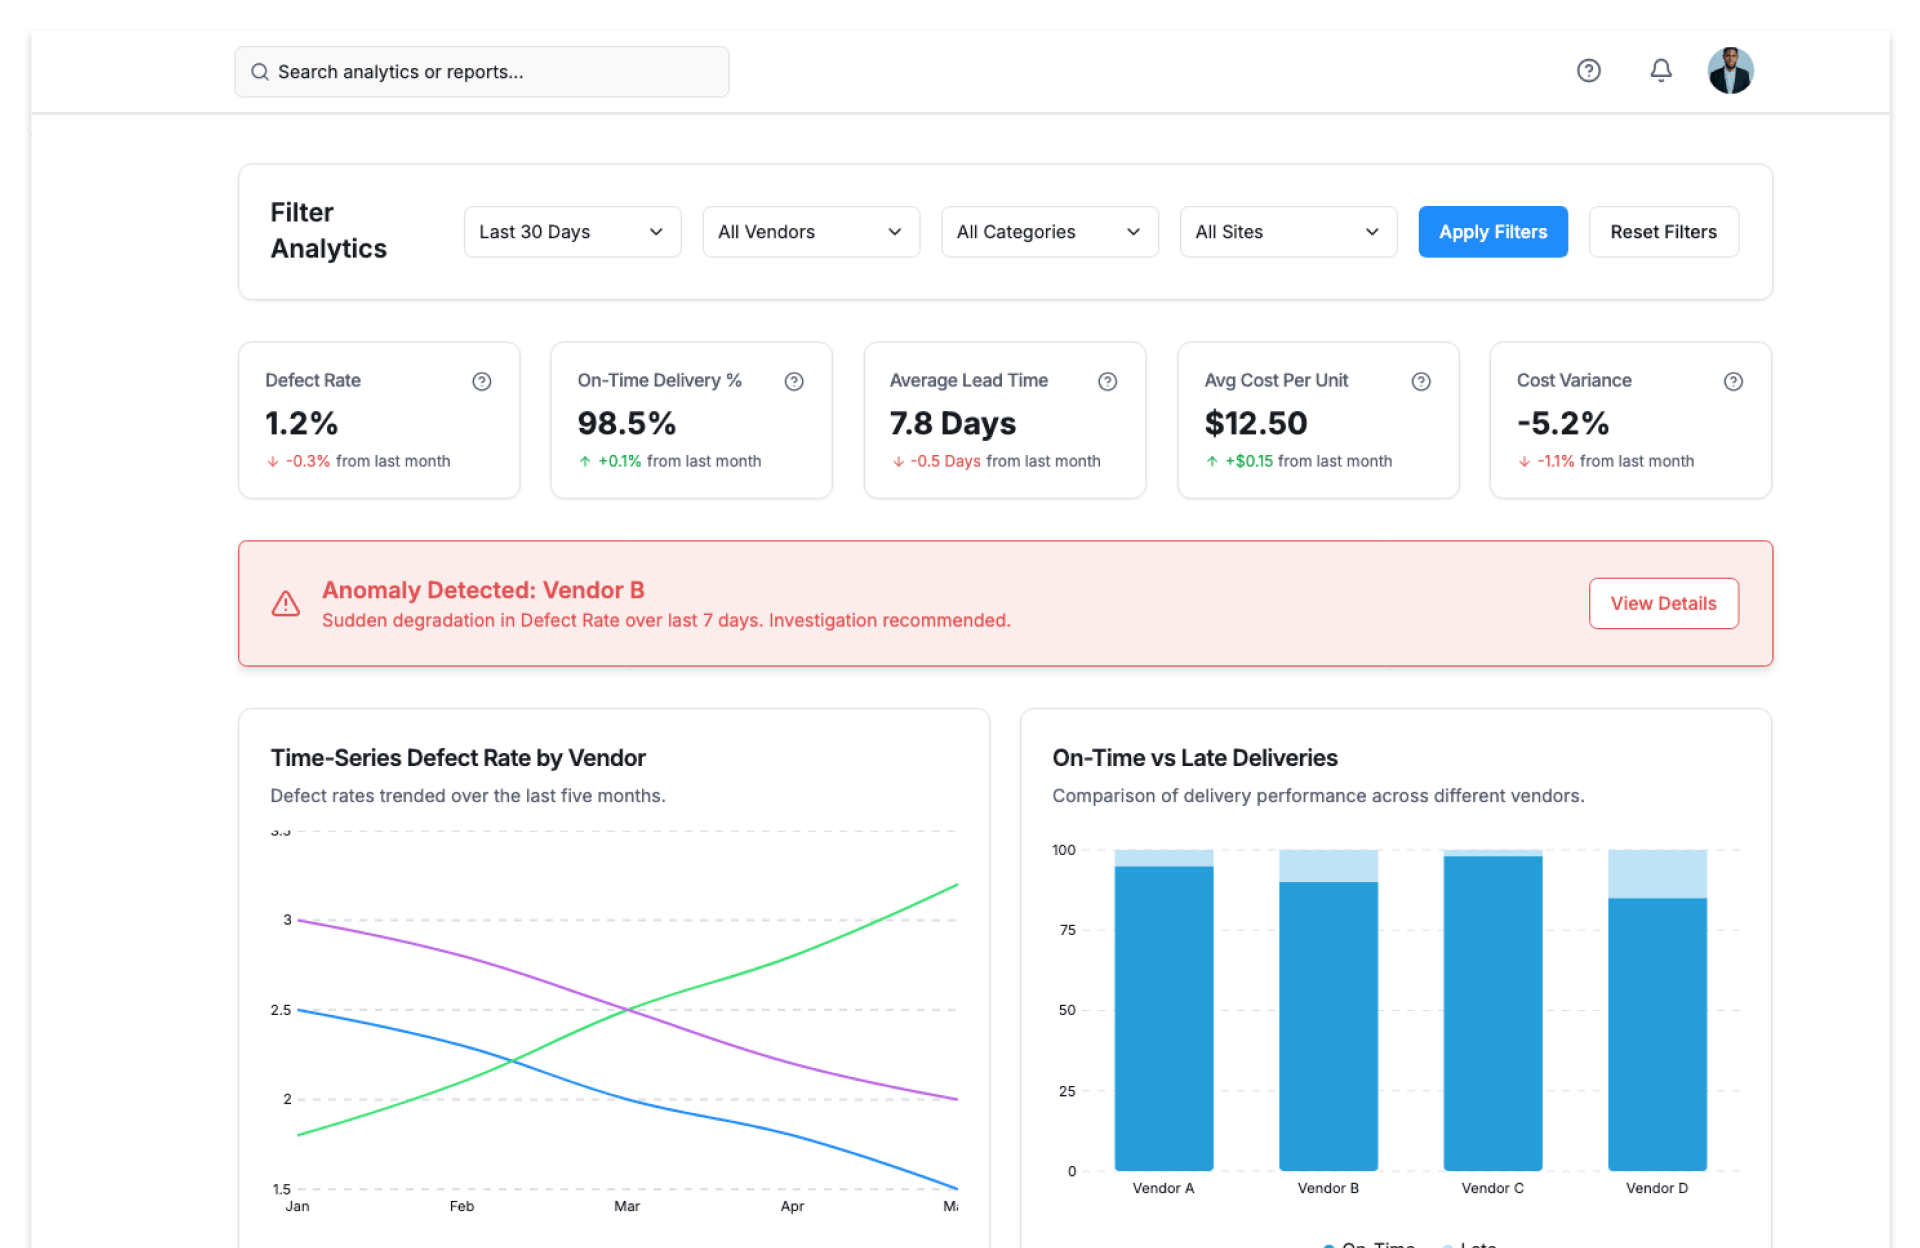
Task: Click On-Time Delivery % info icon
Action: click(x=794, y=381)
